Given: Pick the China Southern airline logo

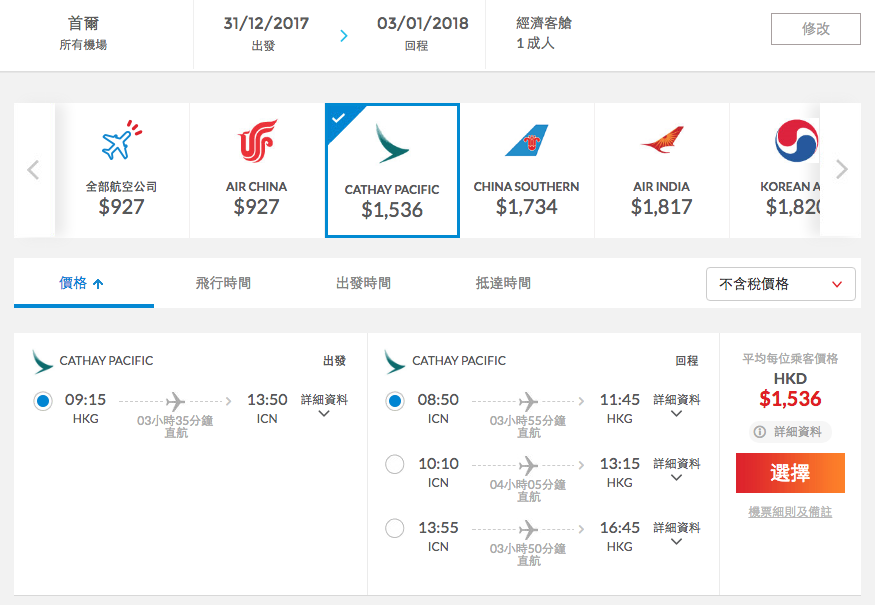Looking at the screenshot, I should [x=527, y=141].
